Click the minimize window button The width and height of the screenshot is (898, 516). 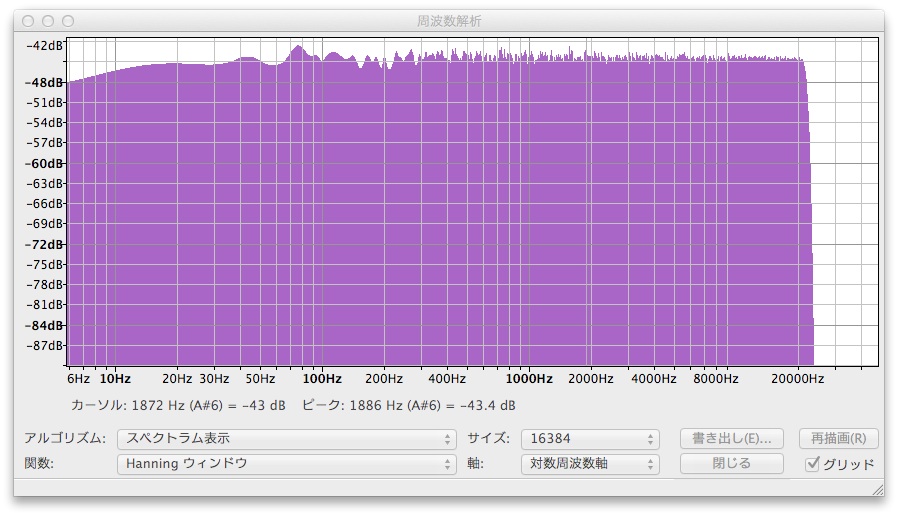point(48,21)
